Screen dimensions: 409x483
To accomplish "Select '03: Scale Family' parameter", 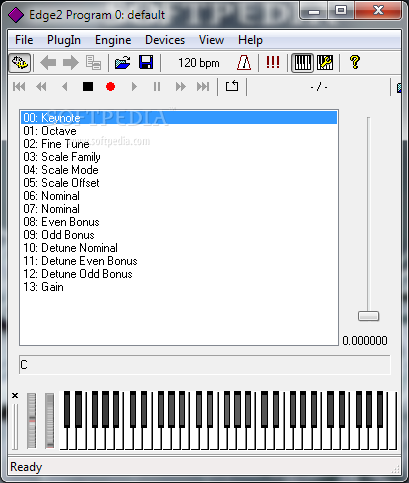I will coord(179,157).
